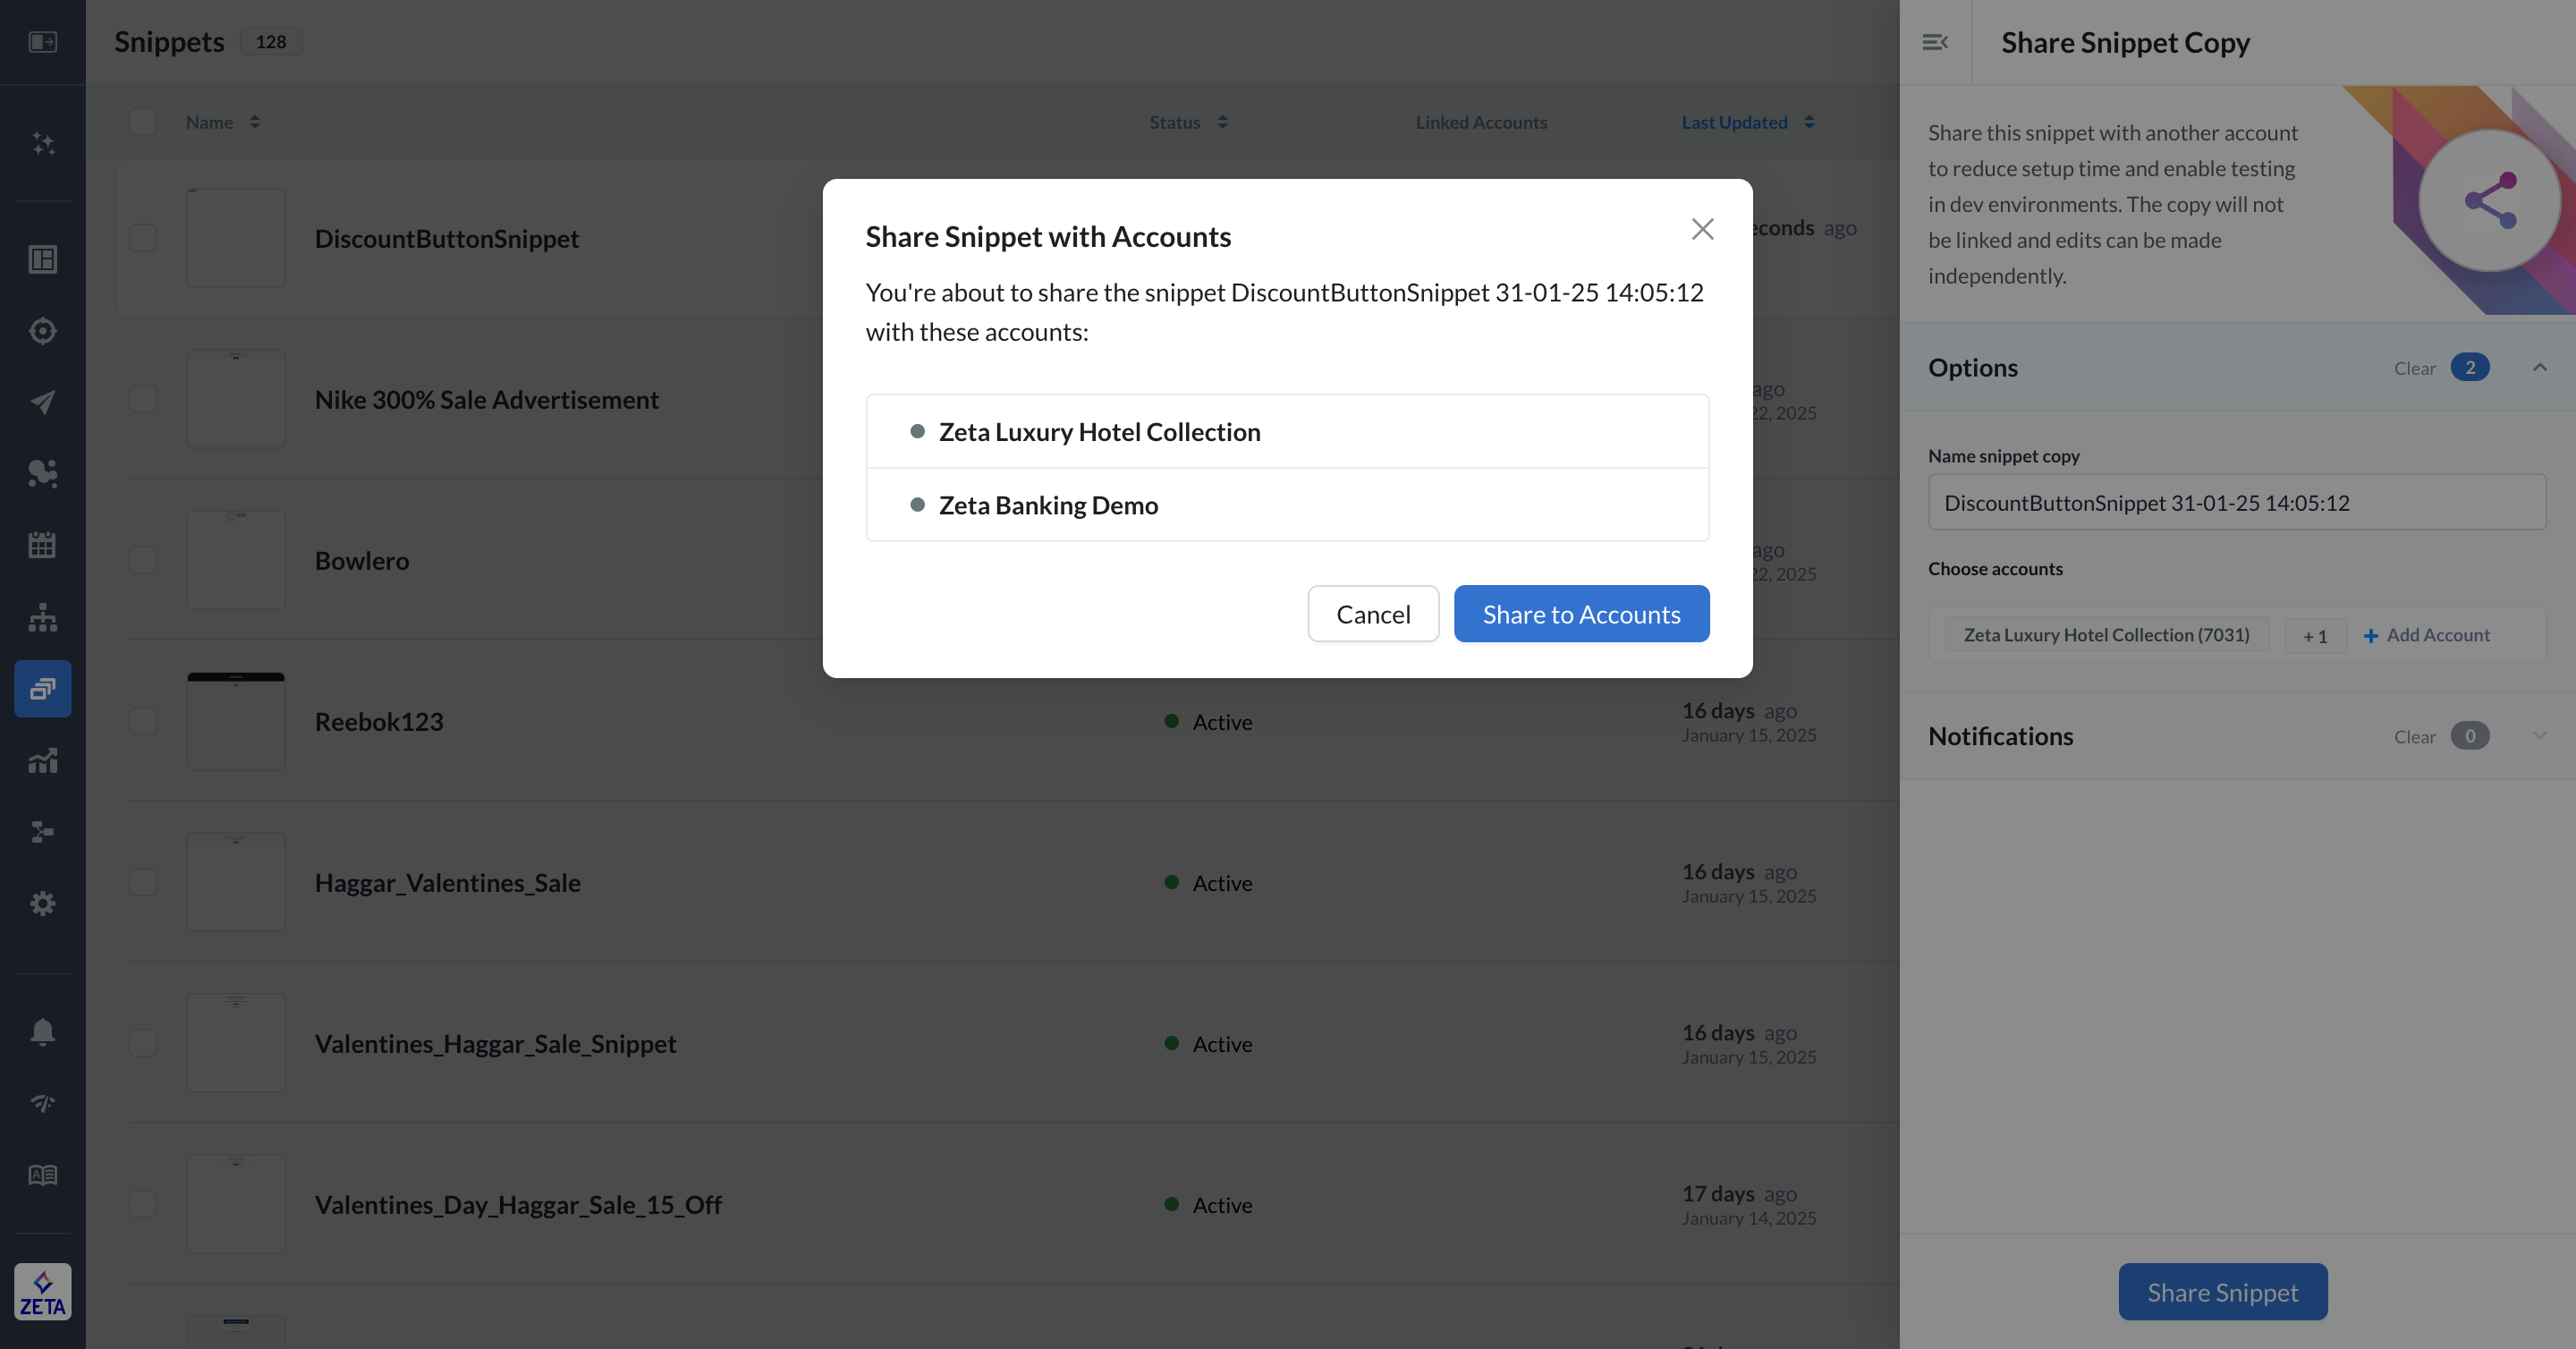2576x1349 pixels.
Task: Check the Nike 300% Sale Advertisement checkbox
Action: (x=143, y=399)
